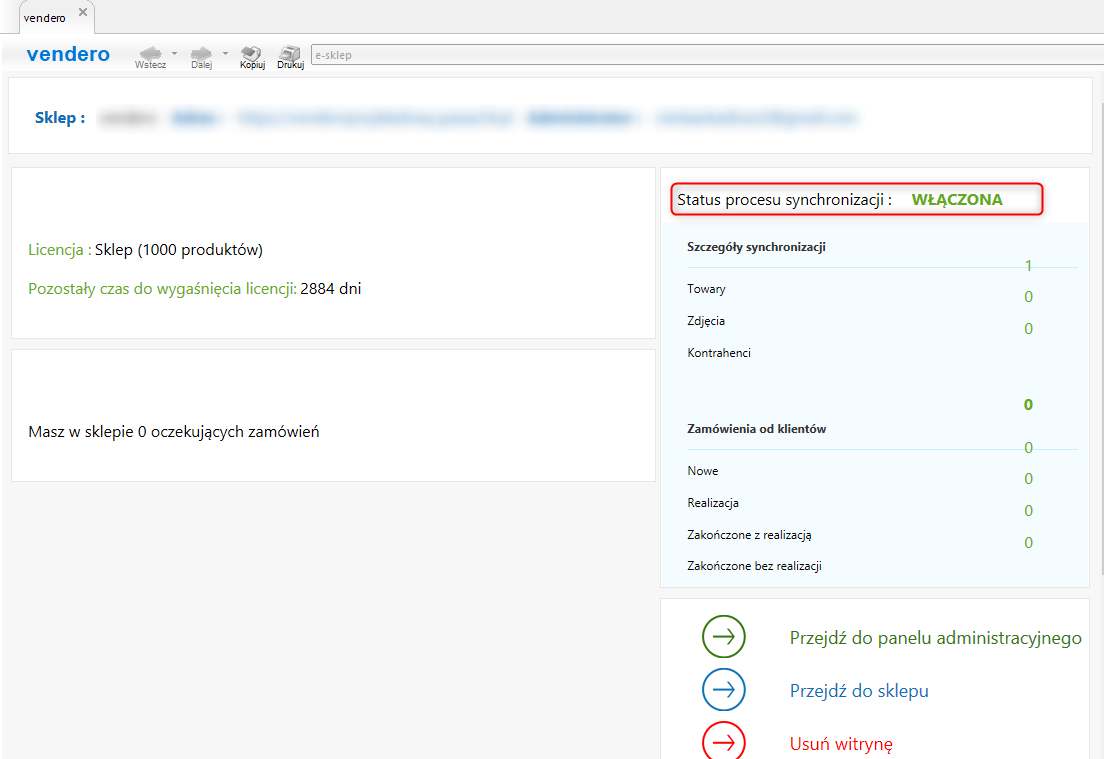Open the Dalej history dropdown arrow
This screenshot has height=759, width=1104.
click(x=225, y=53)
